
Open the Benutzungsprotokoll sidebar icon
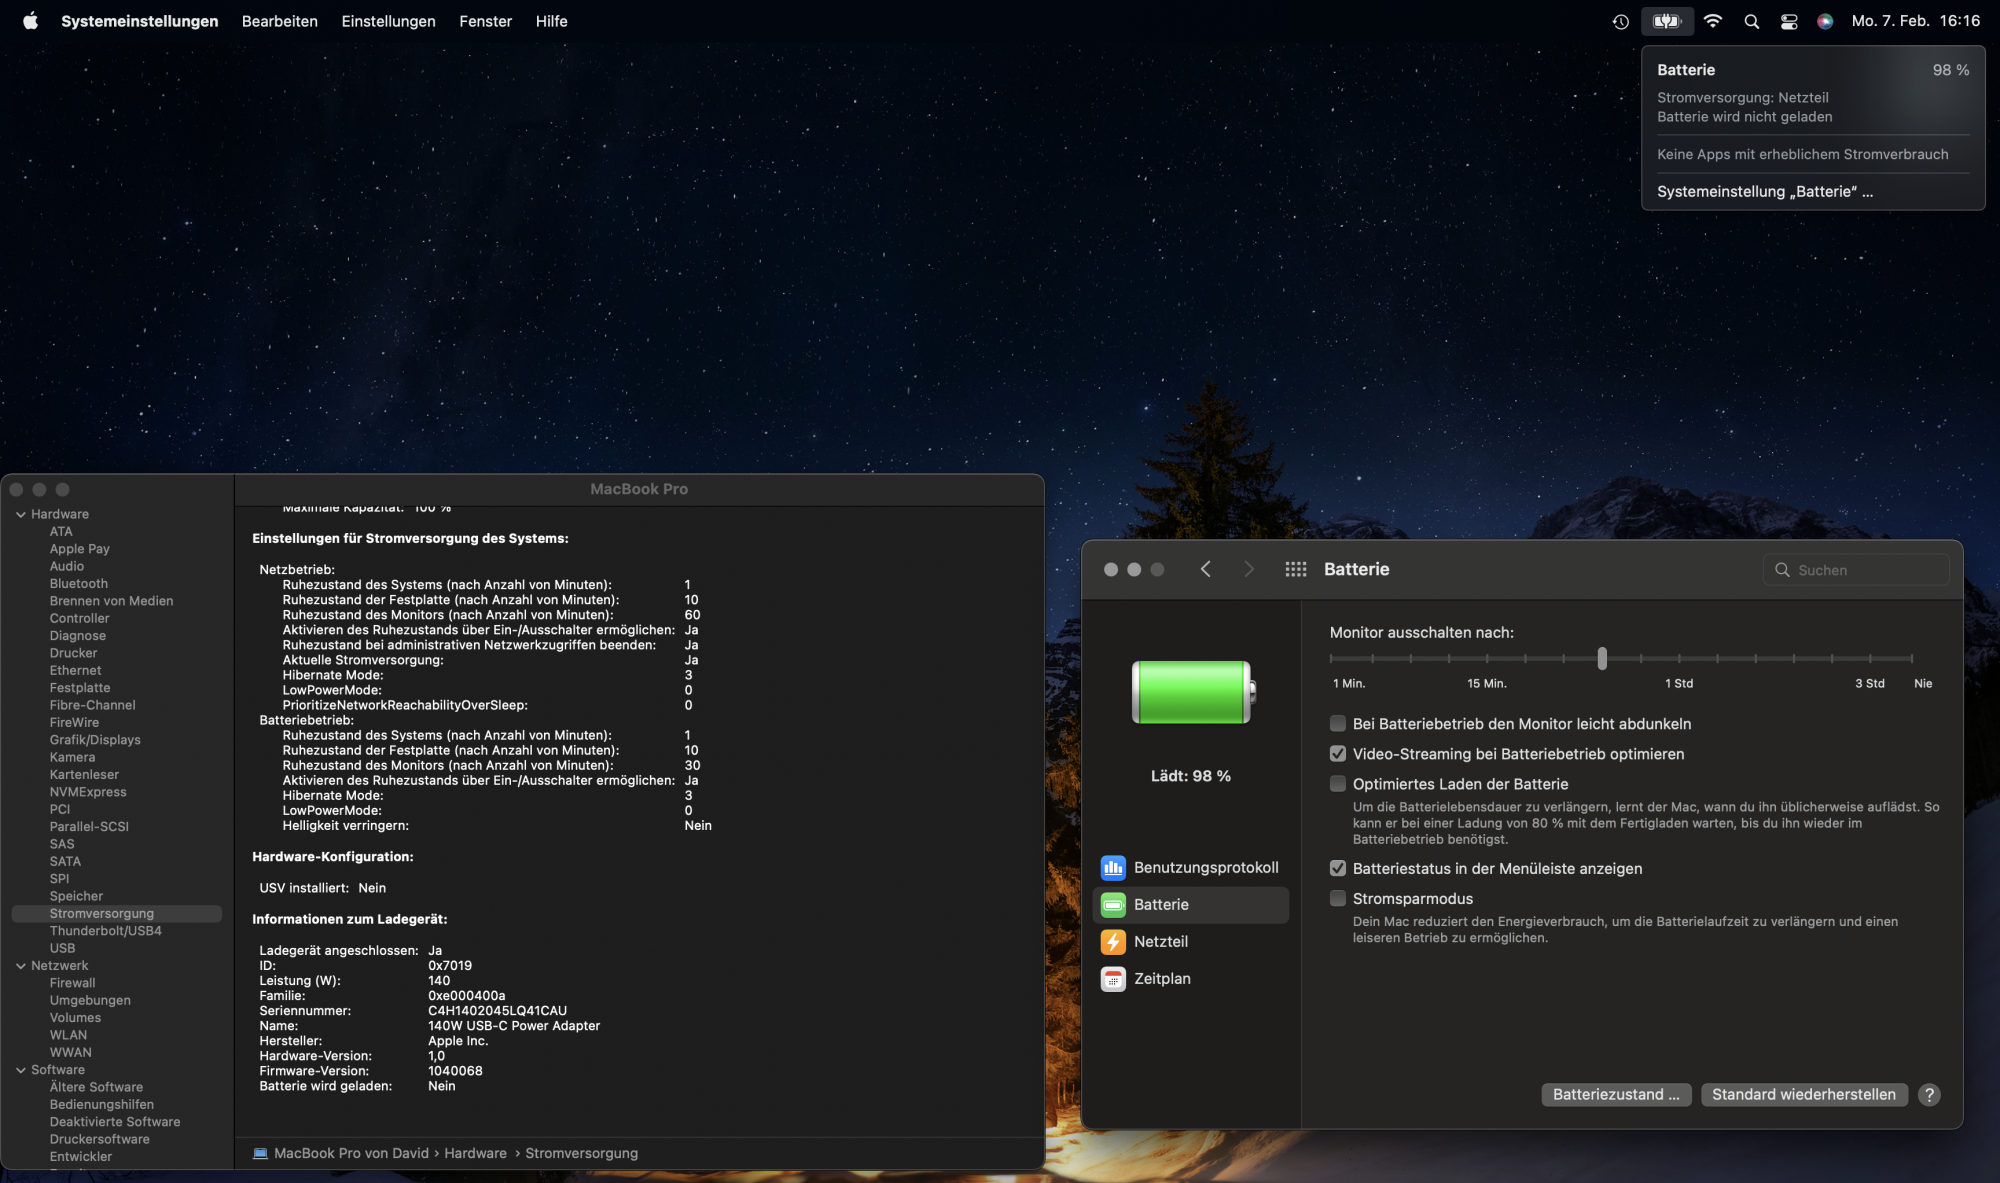coord(1113,867)
